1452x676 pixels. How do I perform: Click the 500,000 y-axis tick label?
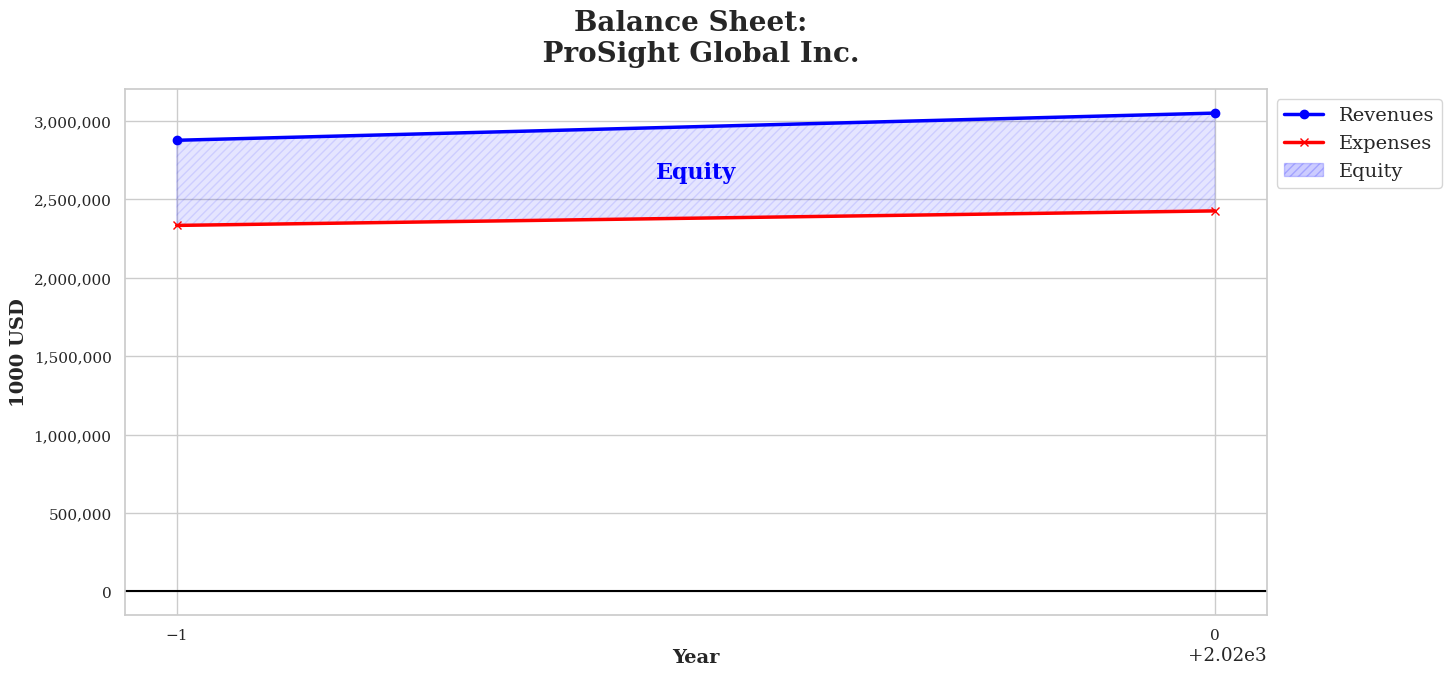(79, 514)
